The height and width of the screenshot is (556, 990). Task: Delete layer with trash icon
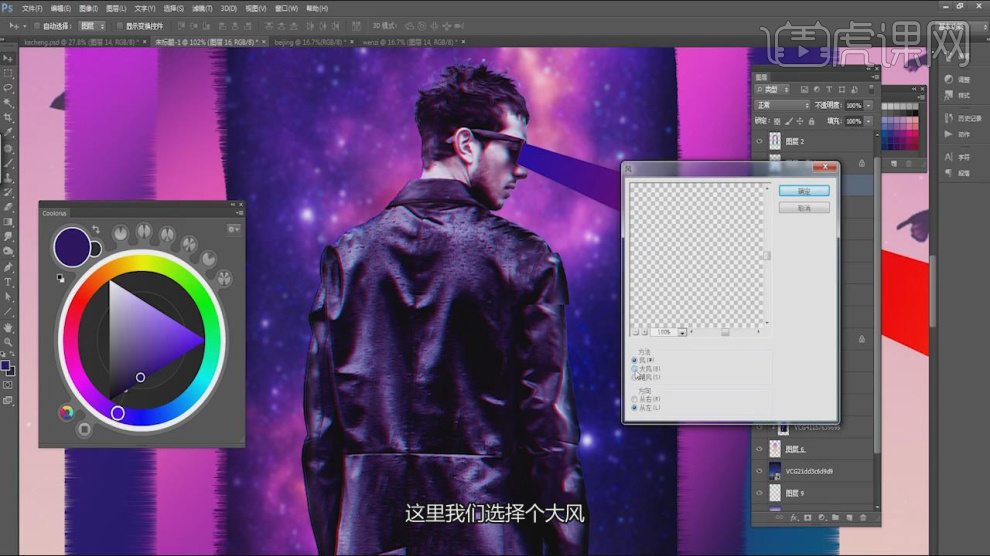tap(863, 518)
